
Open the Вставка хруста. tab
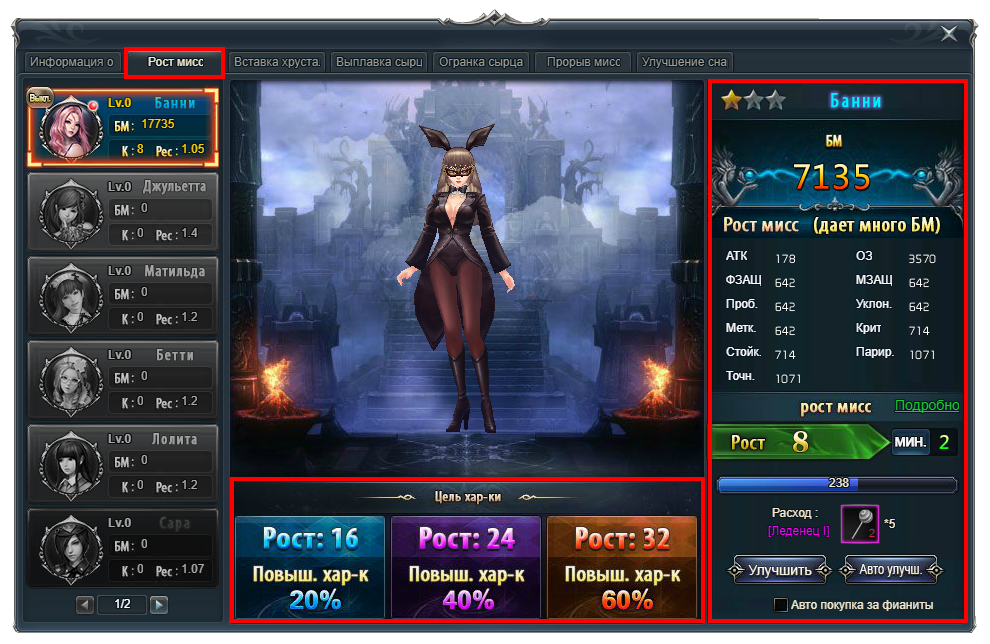point(277,62)
